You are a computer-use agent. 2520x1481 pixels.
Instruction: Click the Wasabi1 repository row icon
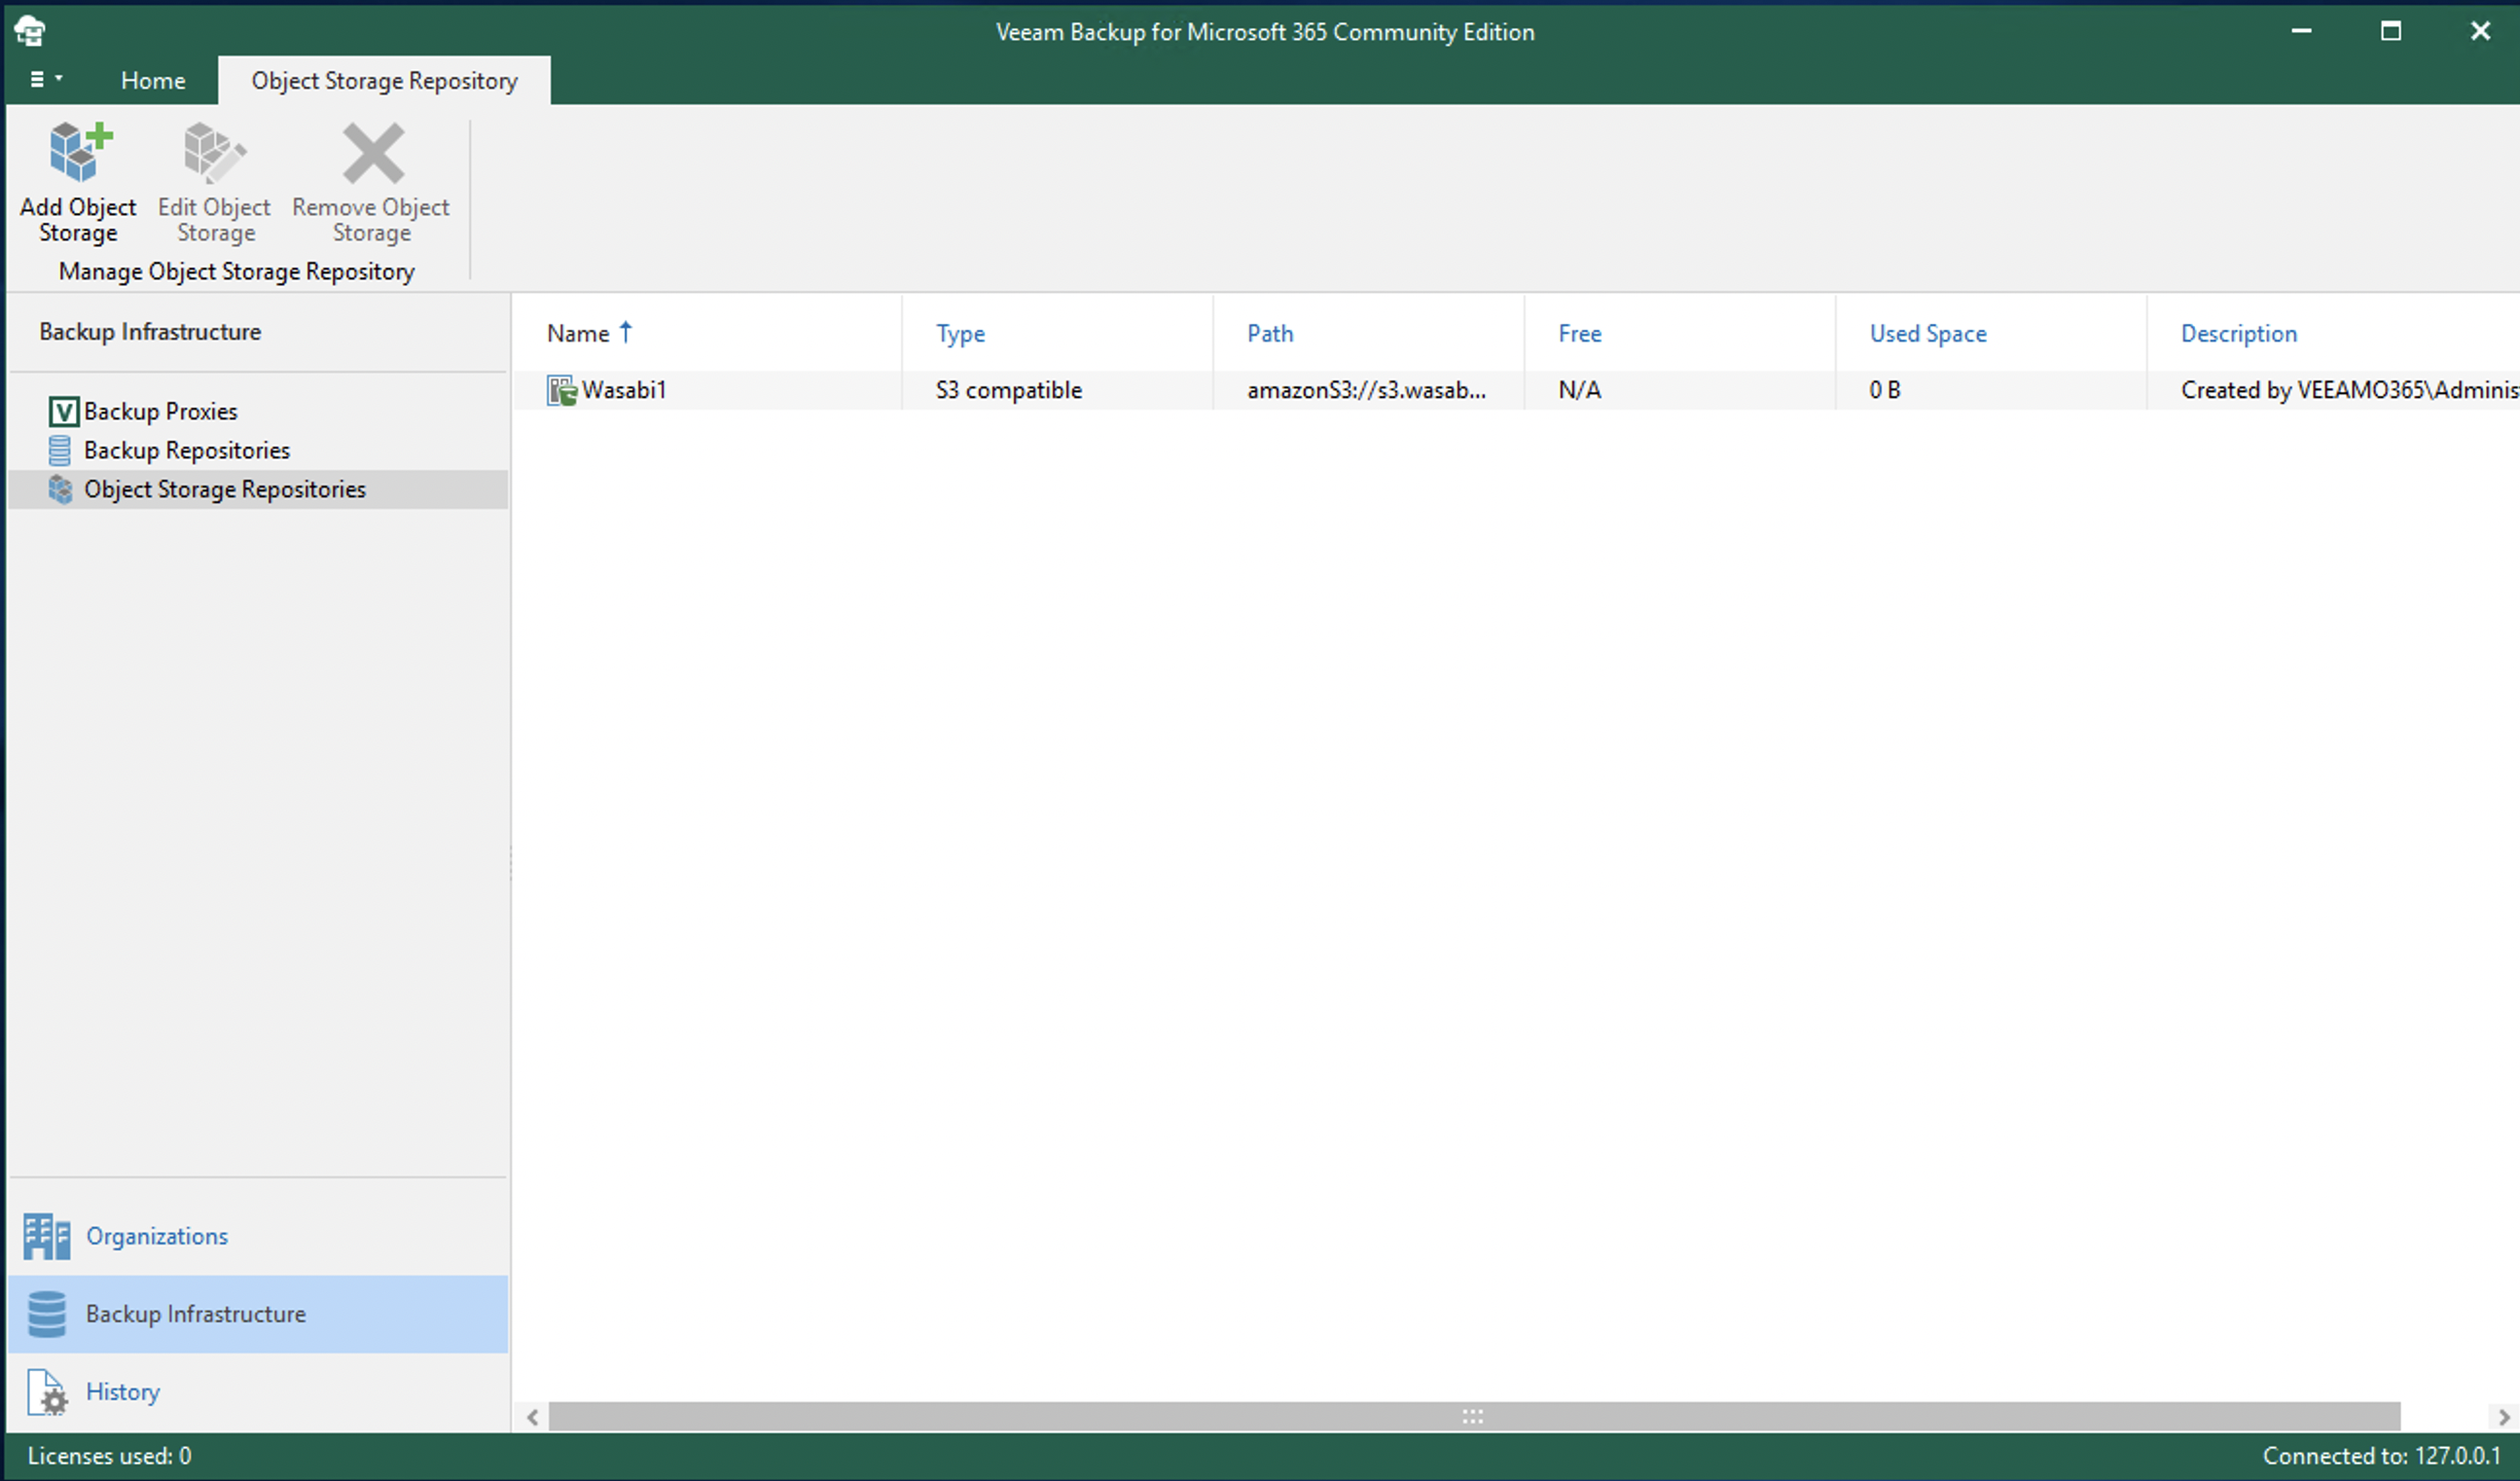[x=562, y=390]
